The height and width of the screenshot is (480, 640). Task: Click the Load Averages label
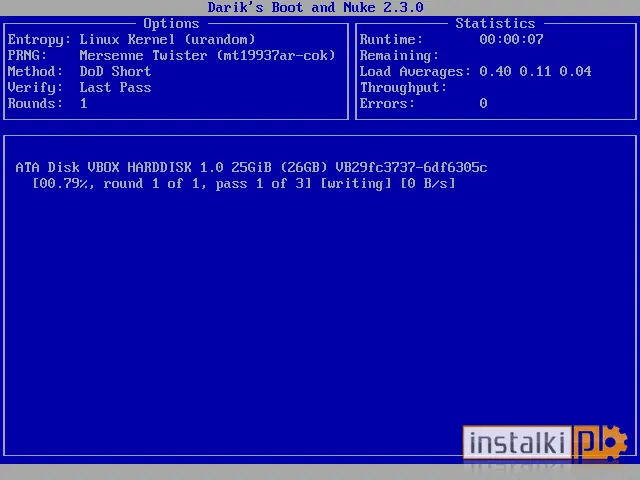pyautogui.click(x=415, y=71)
